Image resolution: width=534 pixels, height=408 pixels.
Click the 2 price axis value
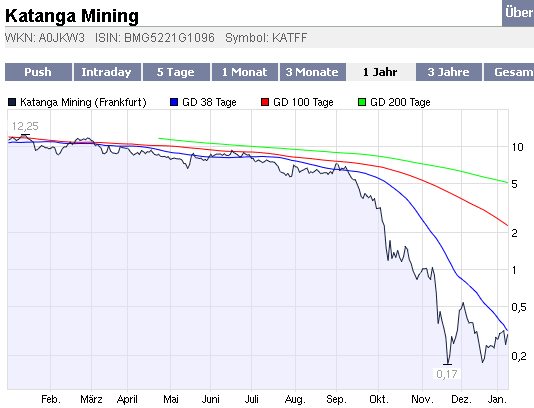pyautogui.click(x=515, y=233)
